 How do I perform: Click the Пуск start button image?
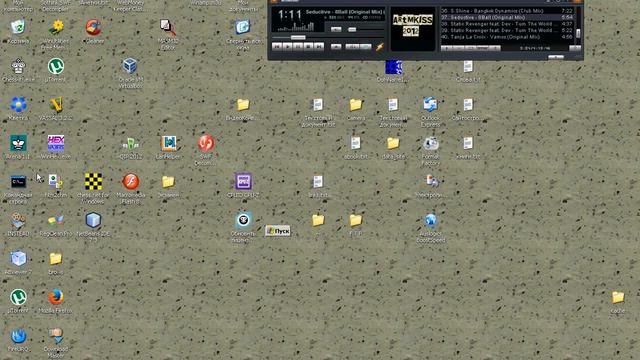278,231
